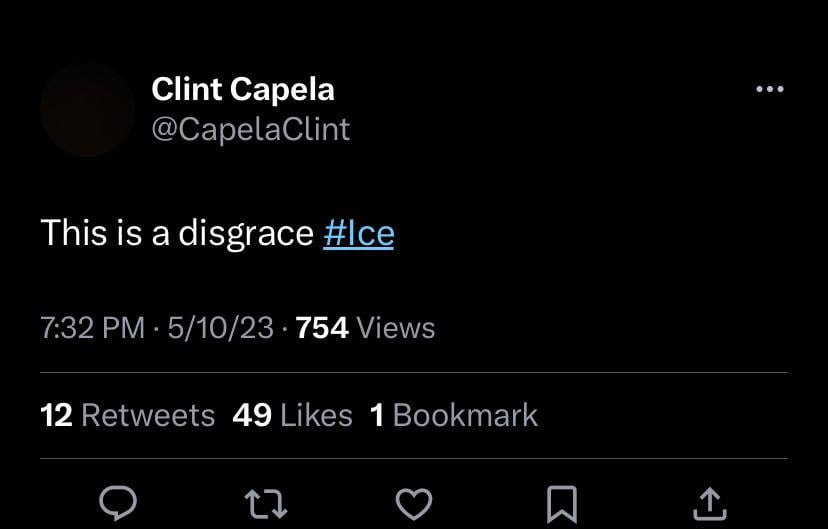This screenshot has height=529, width=828.
Task: Visit the @CapelaClint handle
Action: [251, 129]
